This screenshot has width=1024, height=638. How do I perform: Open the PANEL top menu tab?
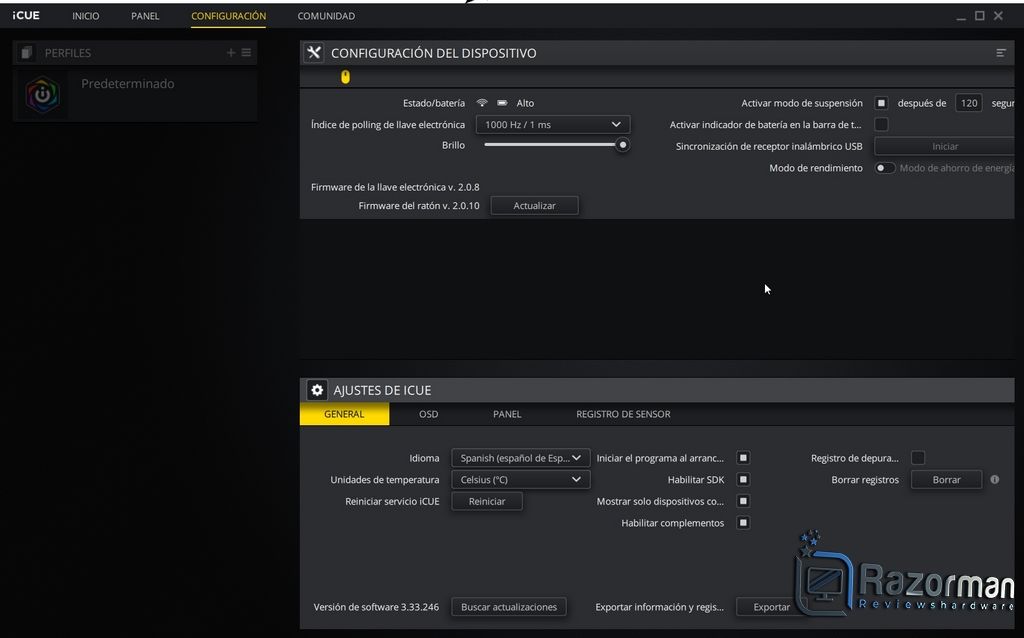(145, 16)
